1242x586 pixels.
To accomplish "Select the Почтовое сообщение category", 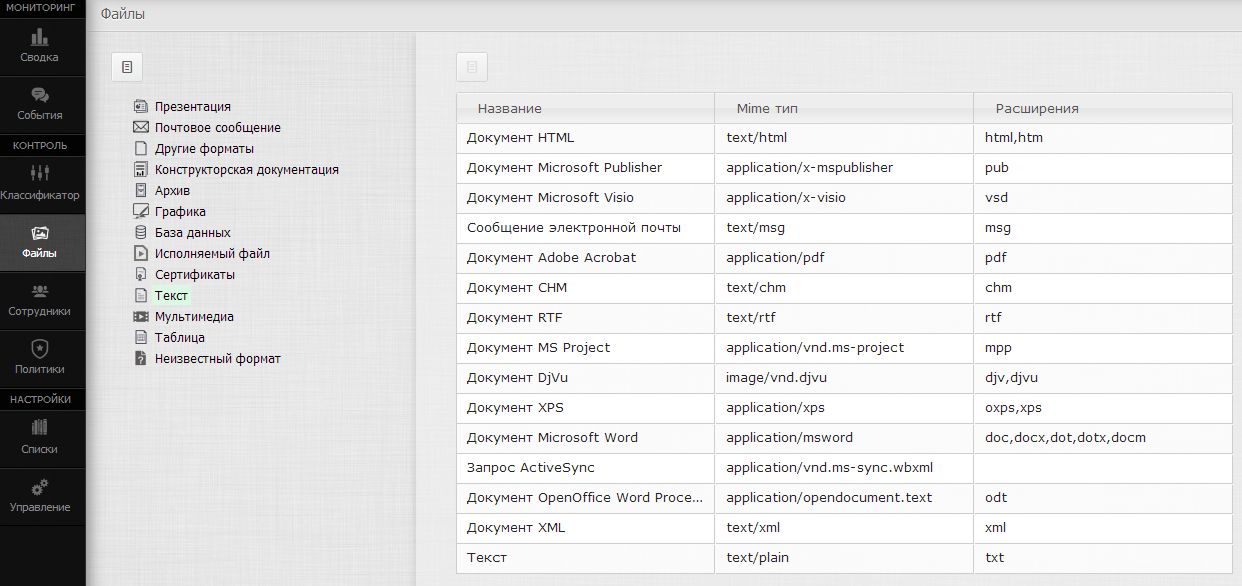I will coord(217,128).
